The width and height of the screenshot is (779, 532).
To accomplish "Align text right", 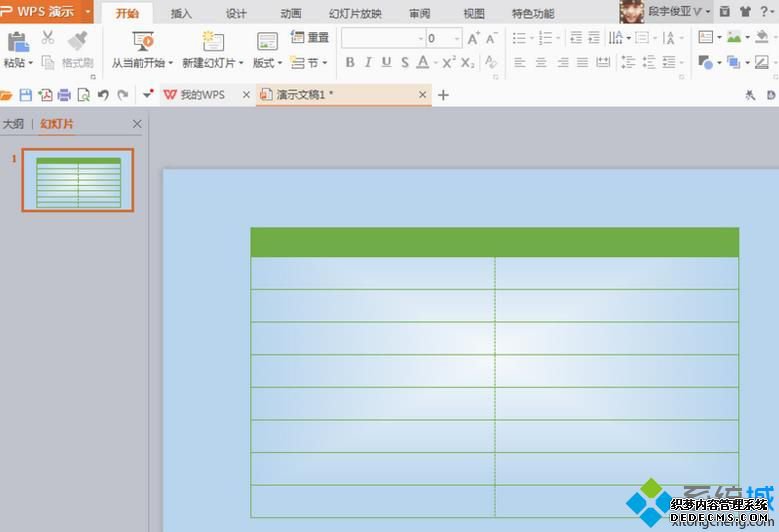I will 562,63.
